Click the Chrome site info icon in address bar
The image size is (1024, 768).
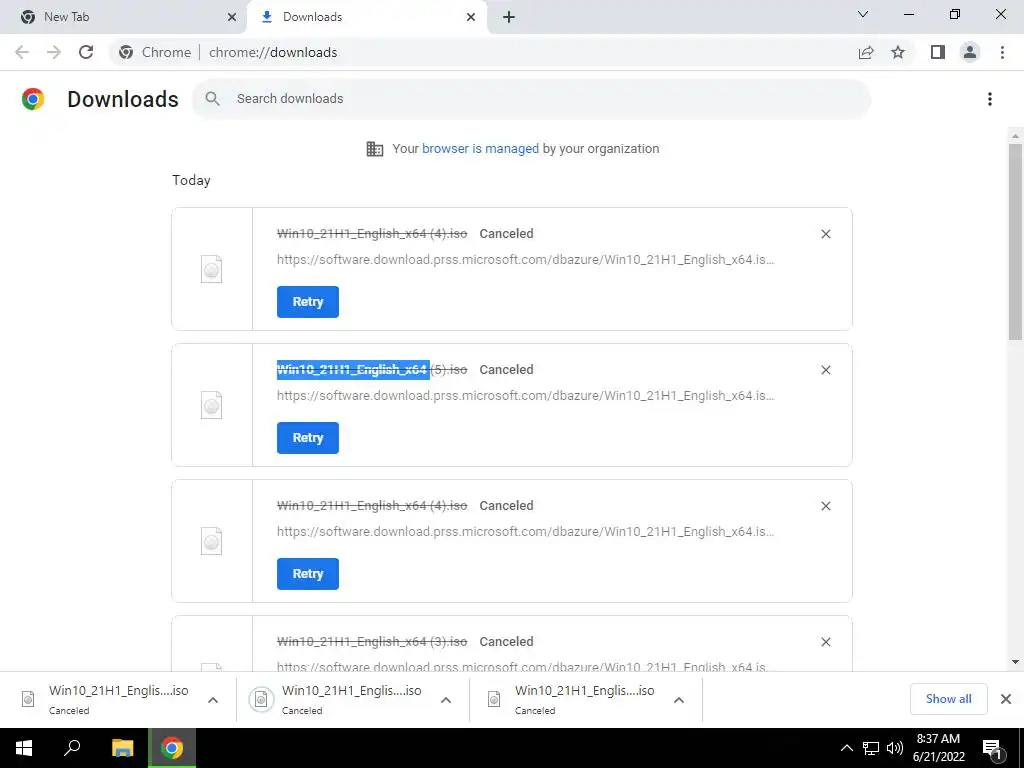click(x=126, y=52)
